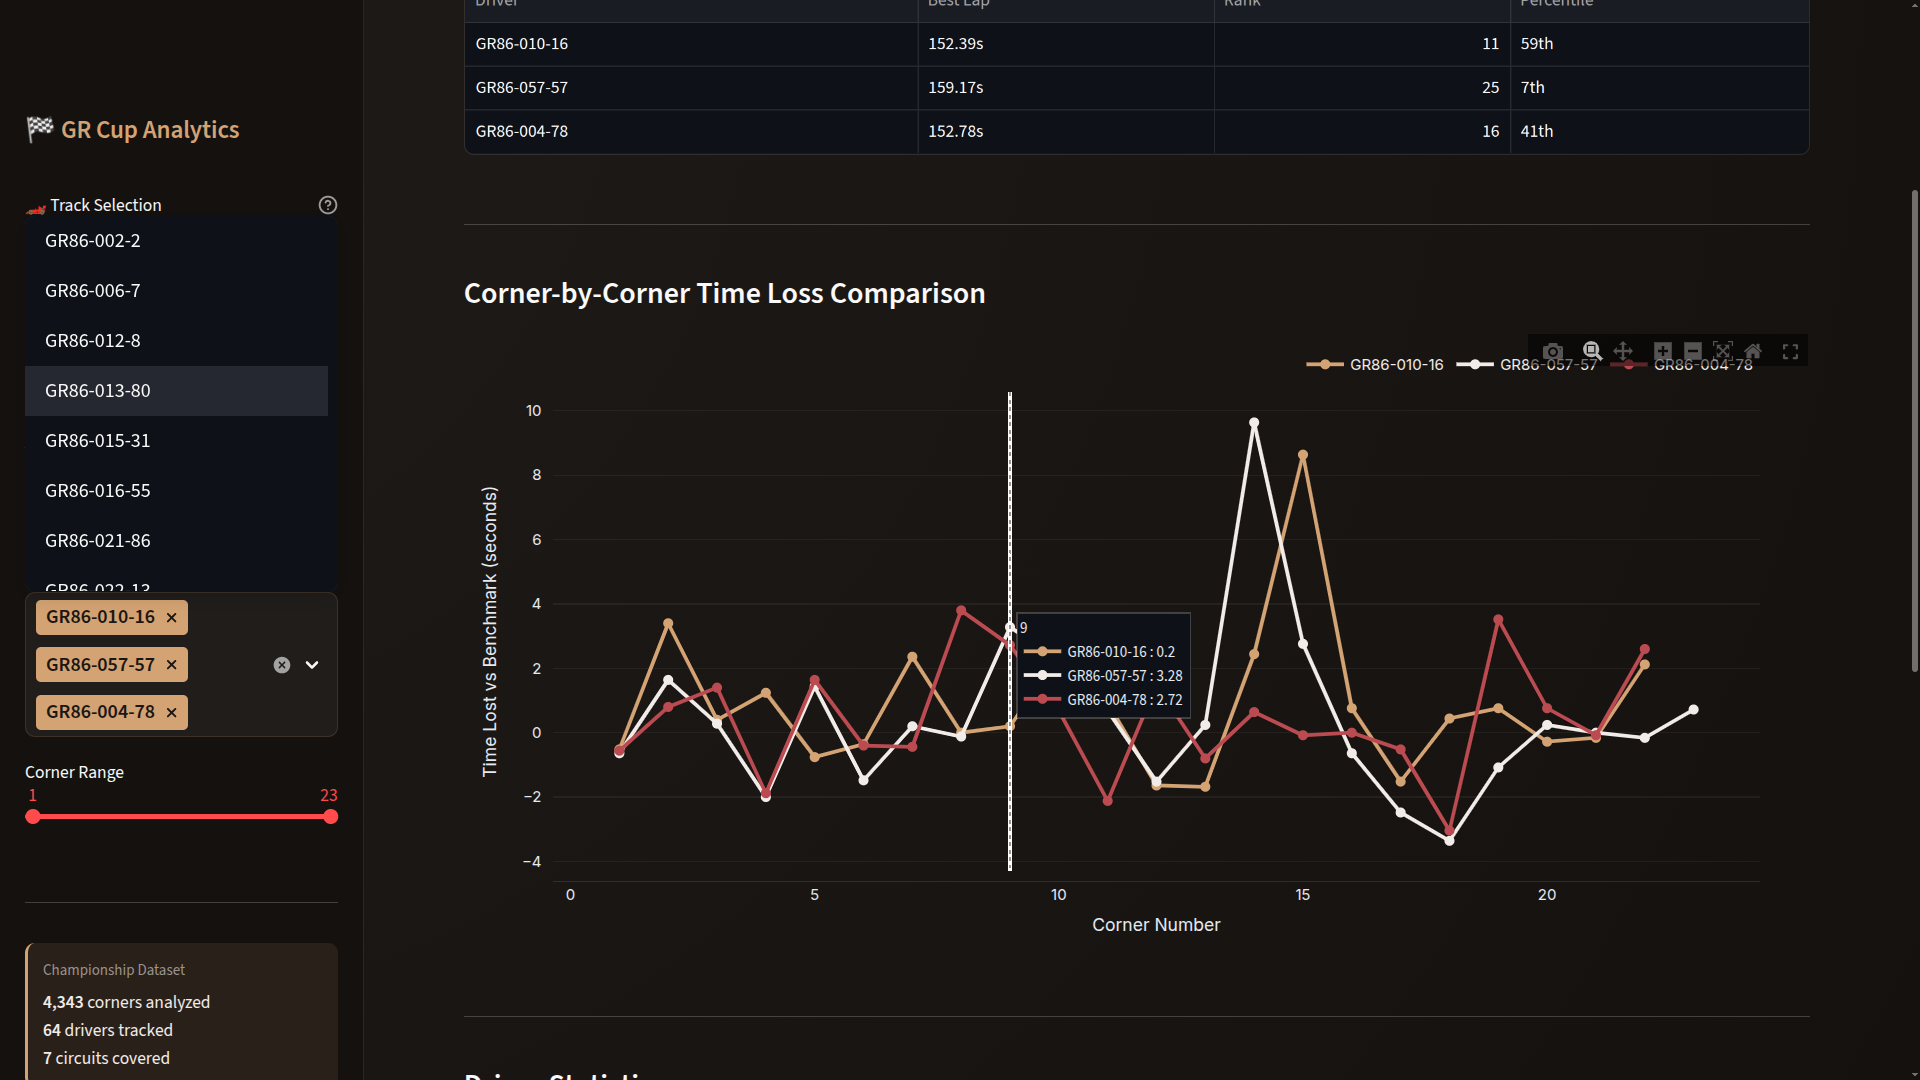Pick GR86-002-2 option in list
This screenshot has height=1080, width=1920.
click(x=93, y=241)
